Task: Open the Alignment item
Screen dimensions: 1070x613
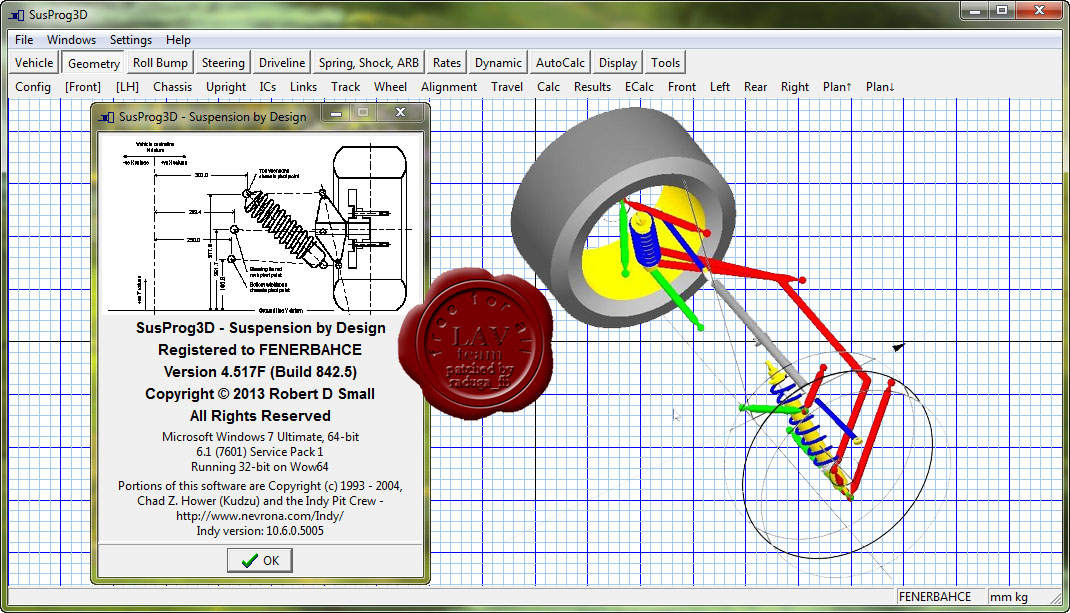Action: click(x=448, y=87)
